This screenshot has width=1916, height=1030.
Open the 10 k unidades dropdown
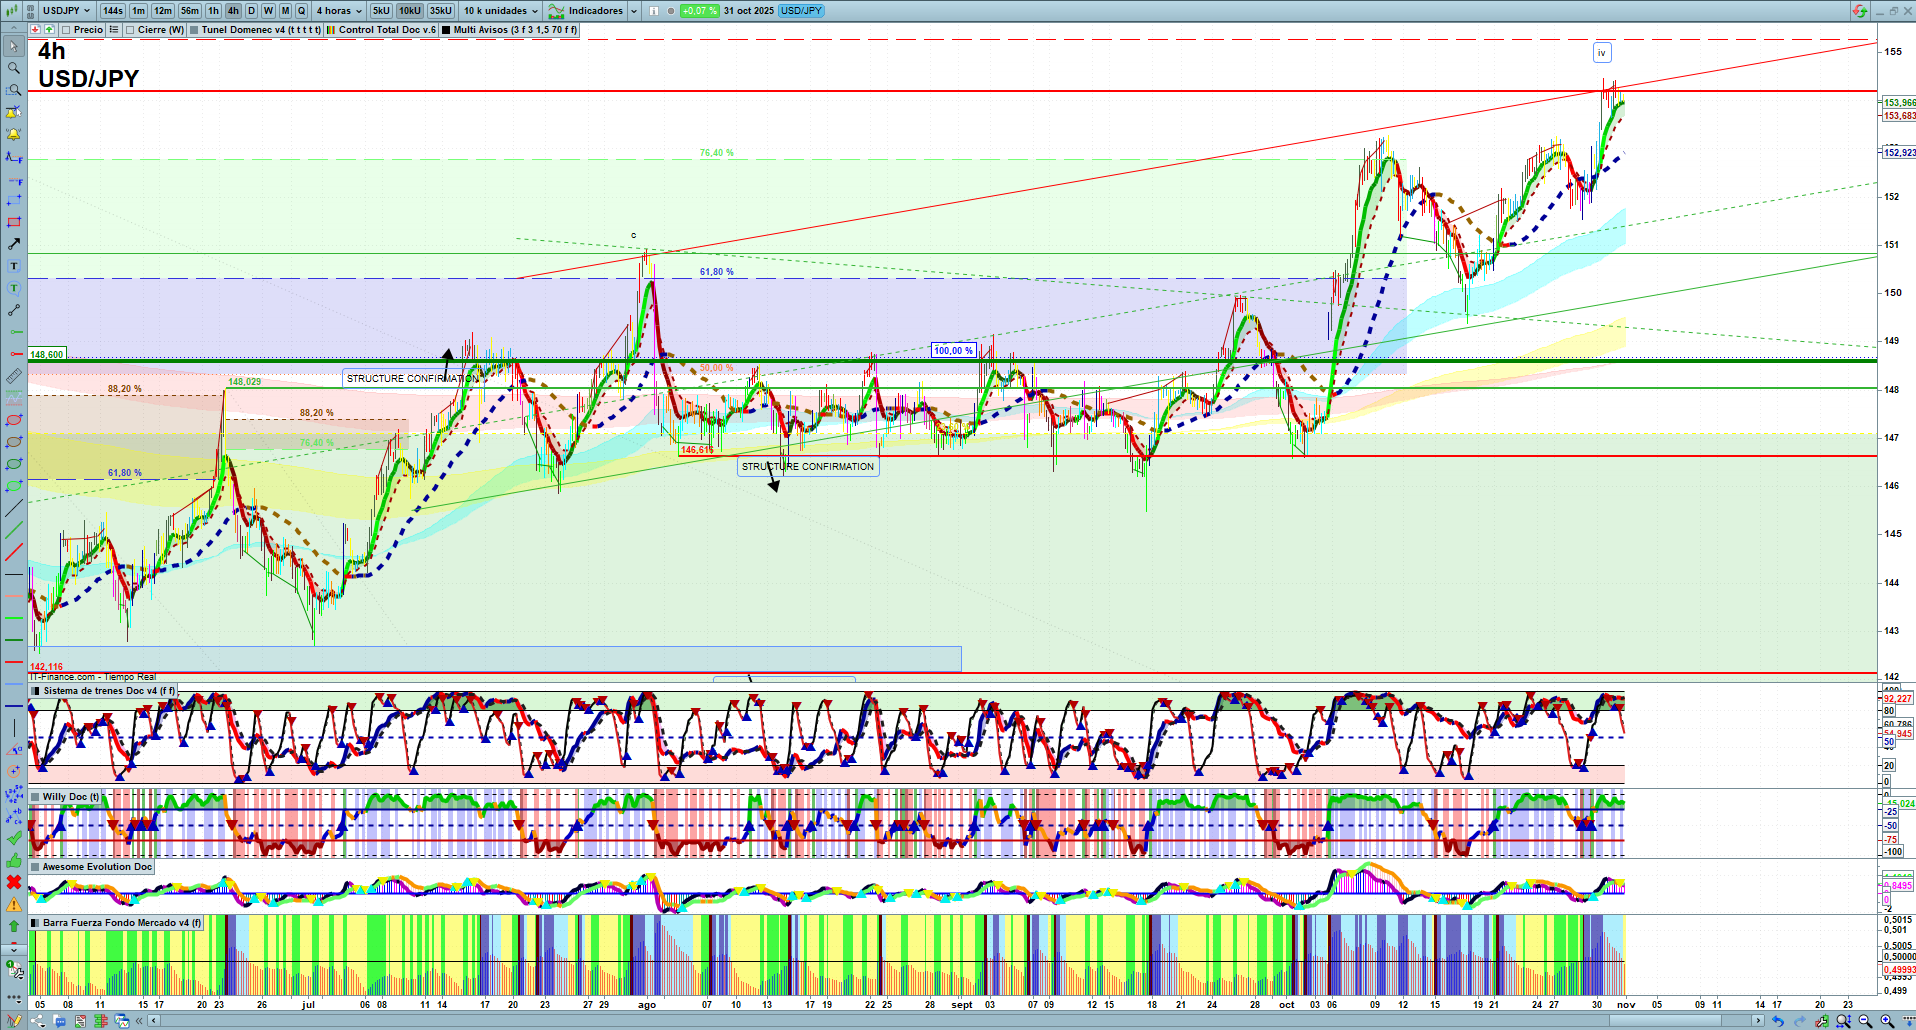(x=501, y=11)
